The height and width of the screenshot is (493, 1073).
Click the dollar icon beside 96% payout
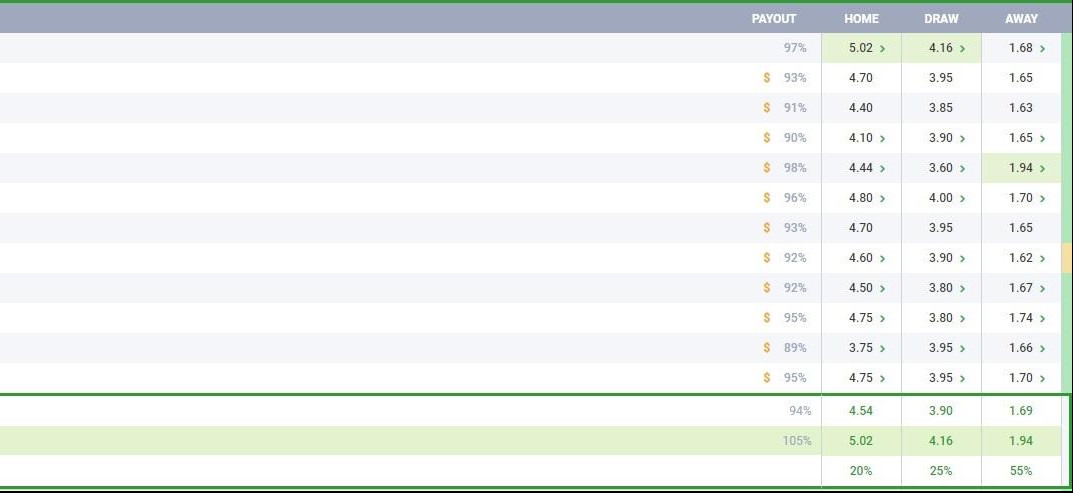[x=767, y=198]
